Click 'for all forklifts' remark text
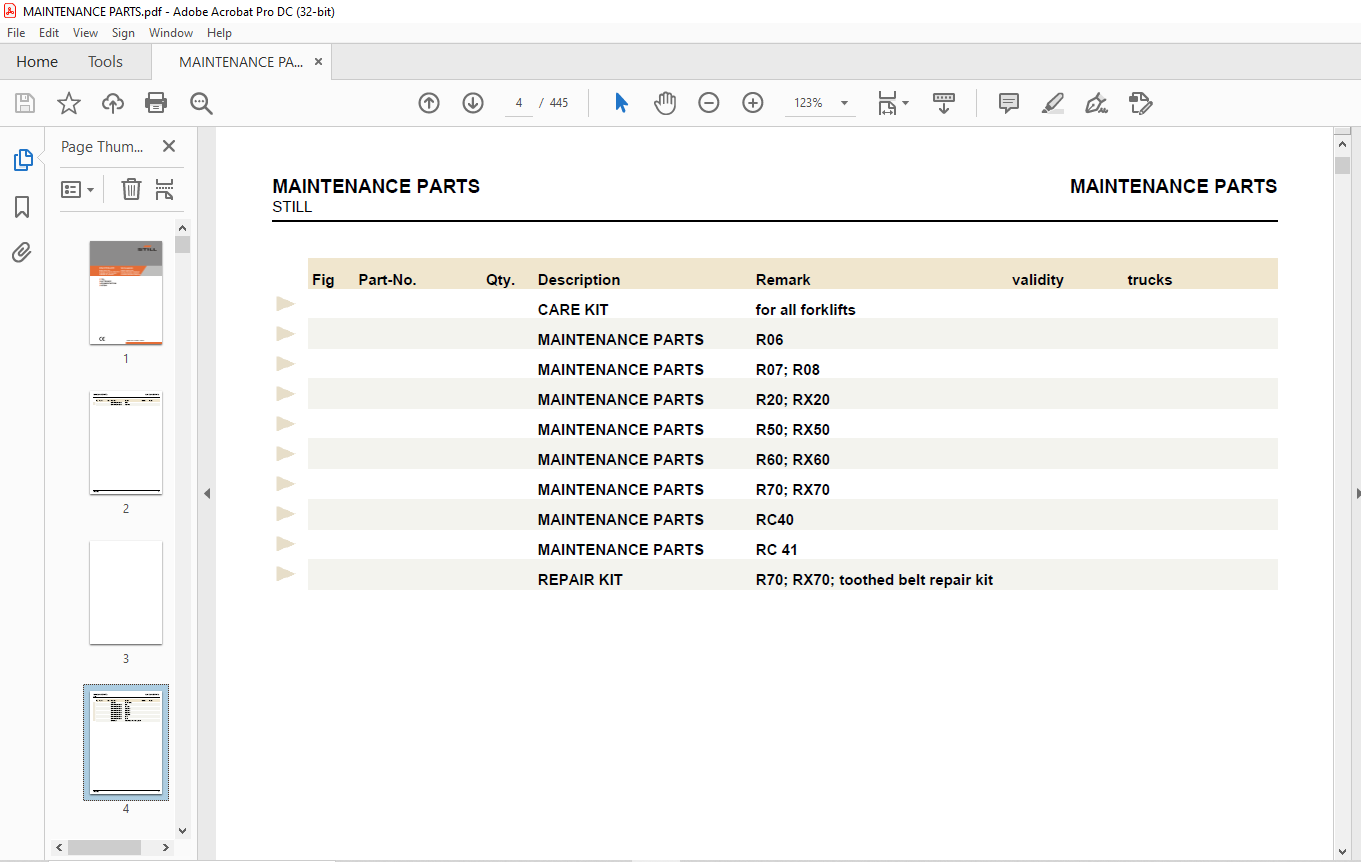 click(806, 310)
